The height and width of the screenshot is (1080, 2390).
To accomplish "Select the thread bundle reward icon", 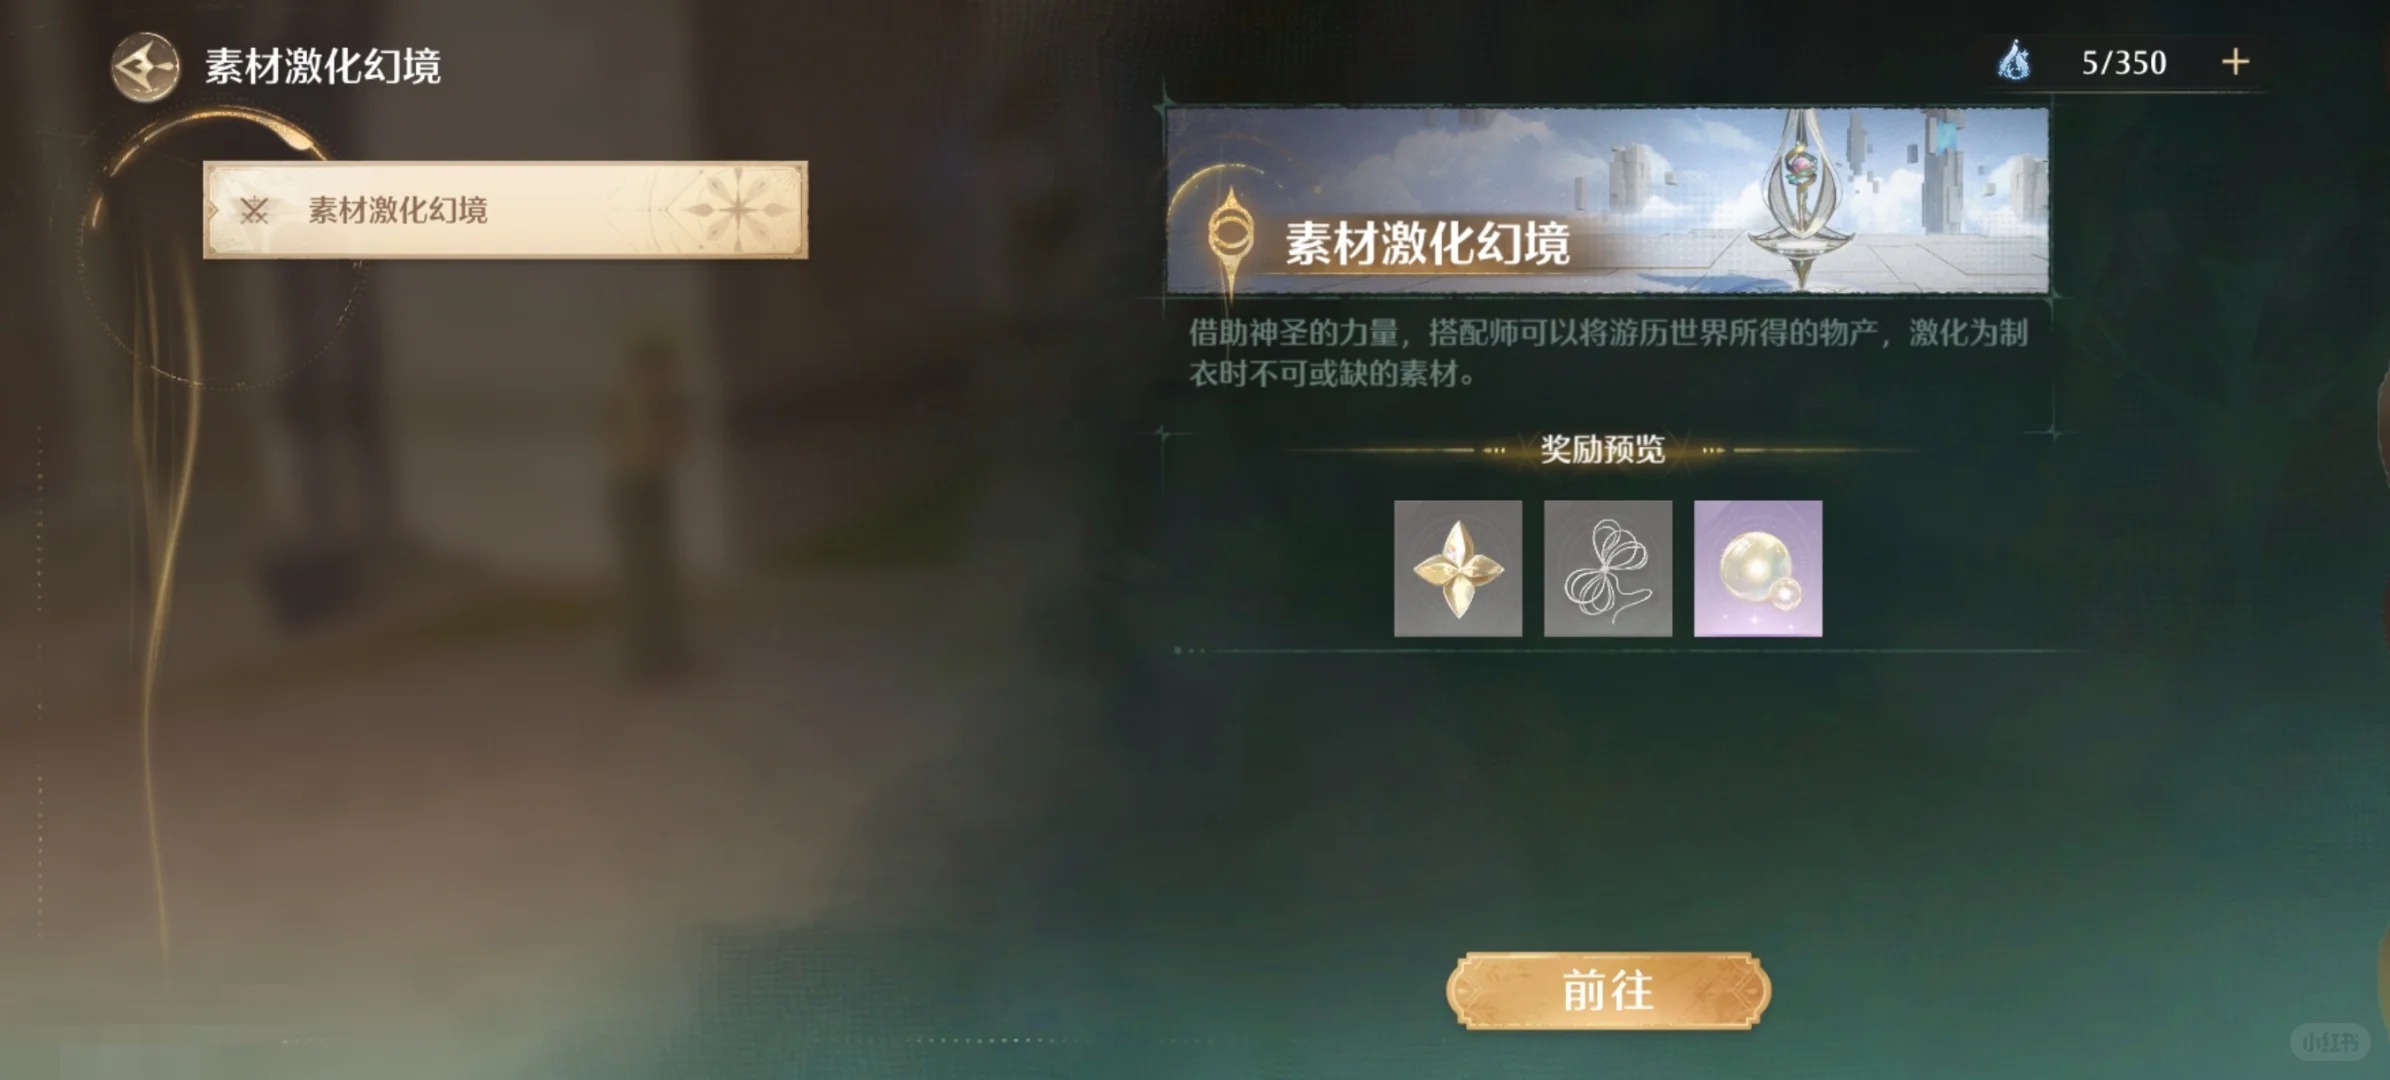I will 1608,568.
